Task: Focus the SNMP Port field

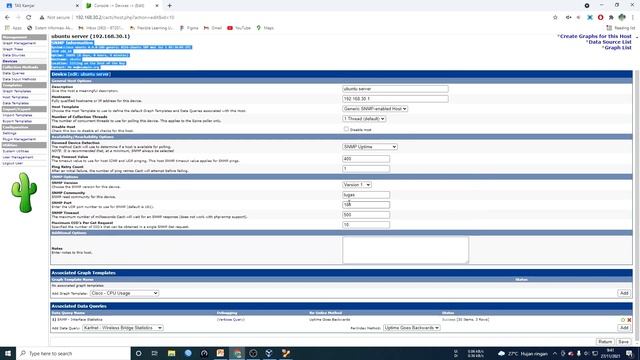Action: 366,204
